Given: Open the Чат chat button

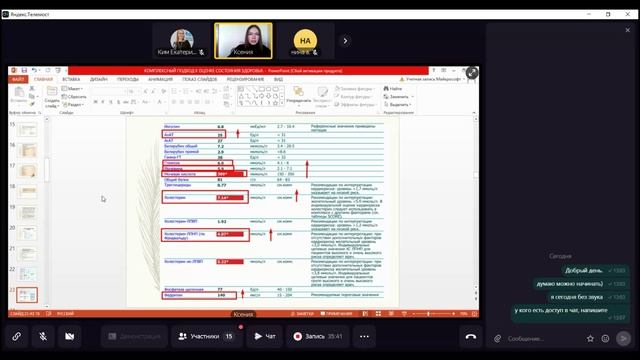Looking at the screenshot, I should [x=264, y=336].
